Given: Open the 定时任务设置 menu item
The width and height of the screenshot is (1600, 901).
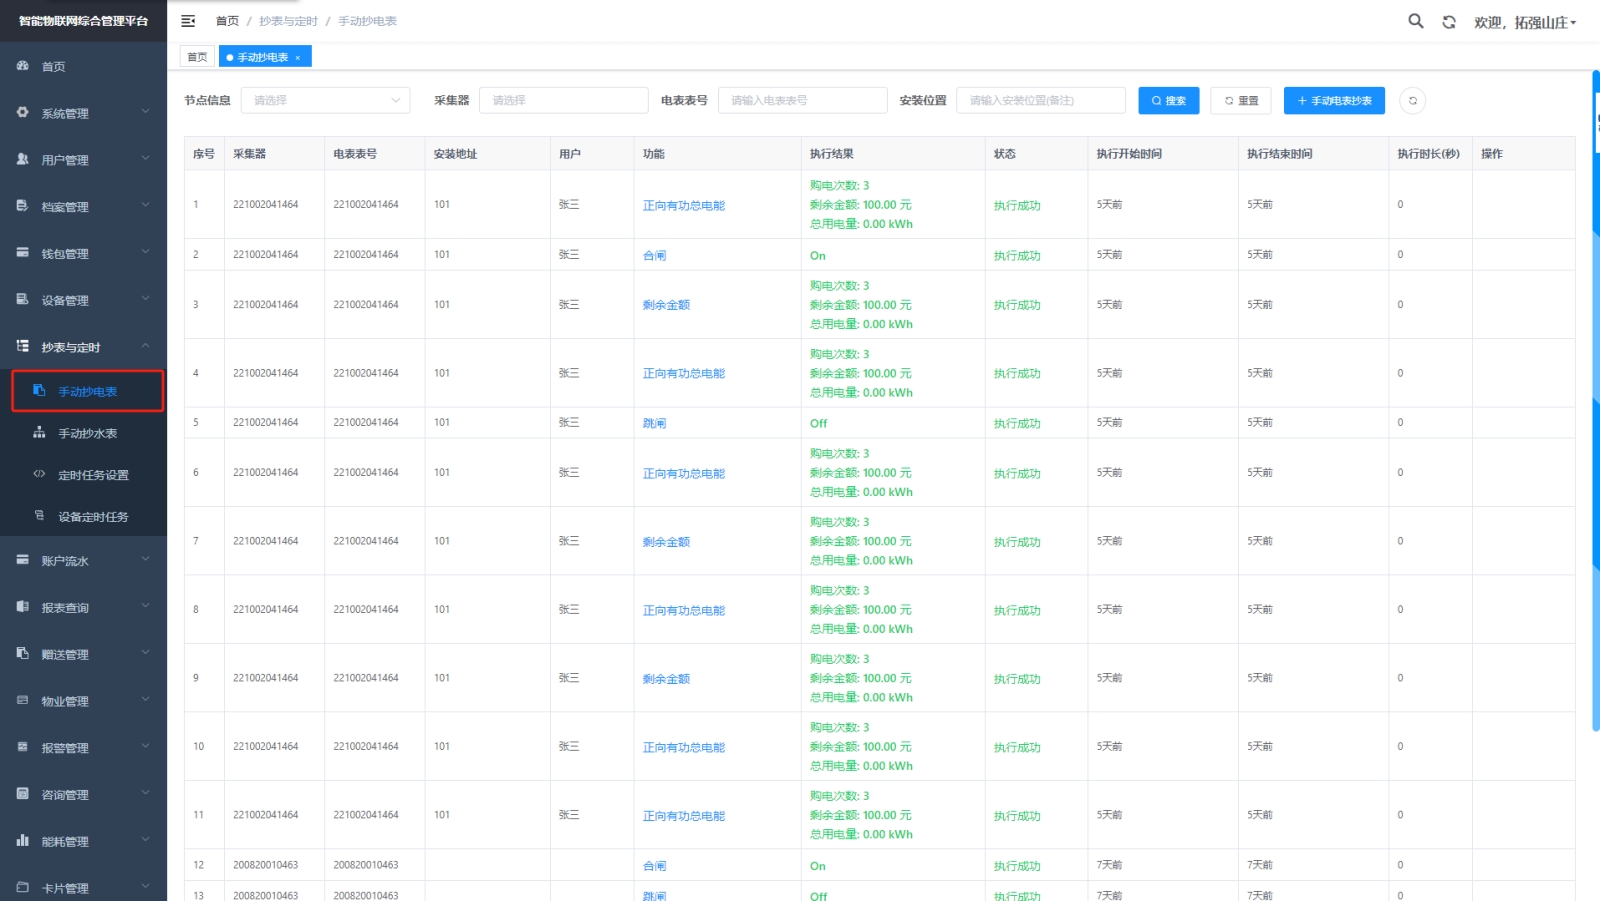Looking at the screenshot, I should pos(93,476).
